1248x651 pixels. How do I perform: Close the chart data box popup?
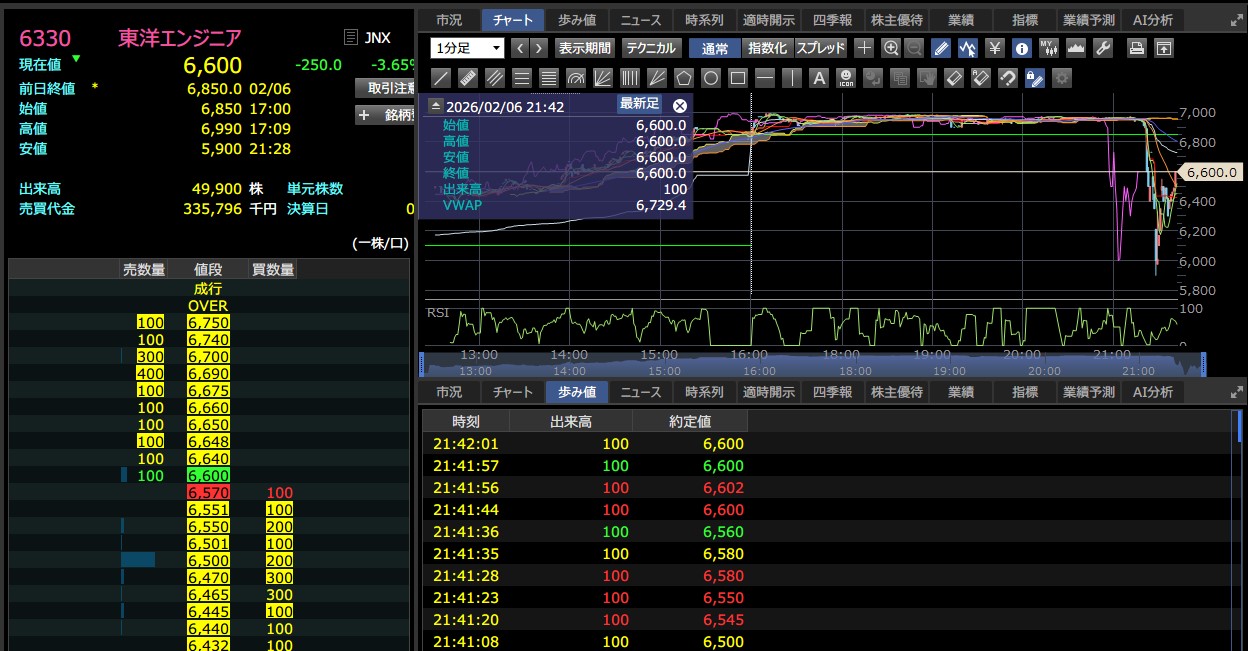[680, 105]
